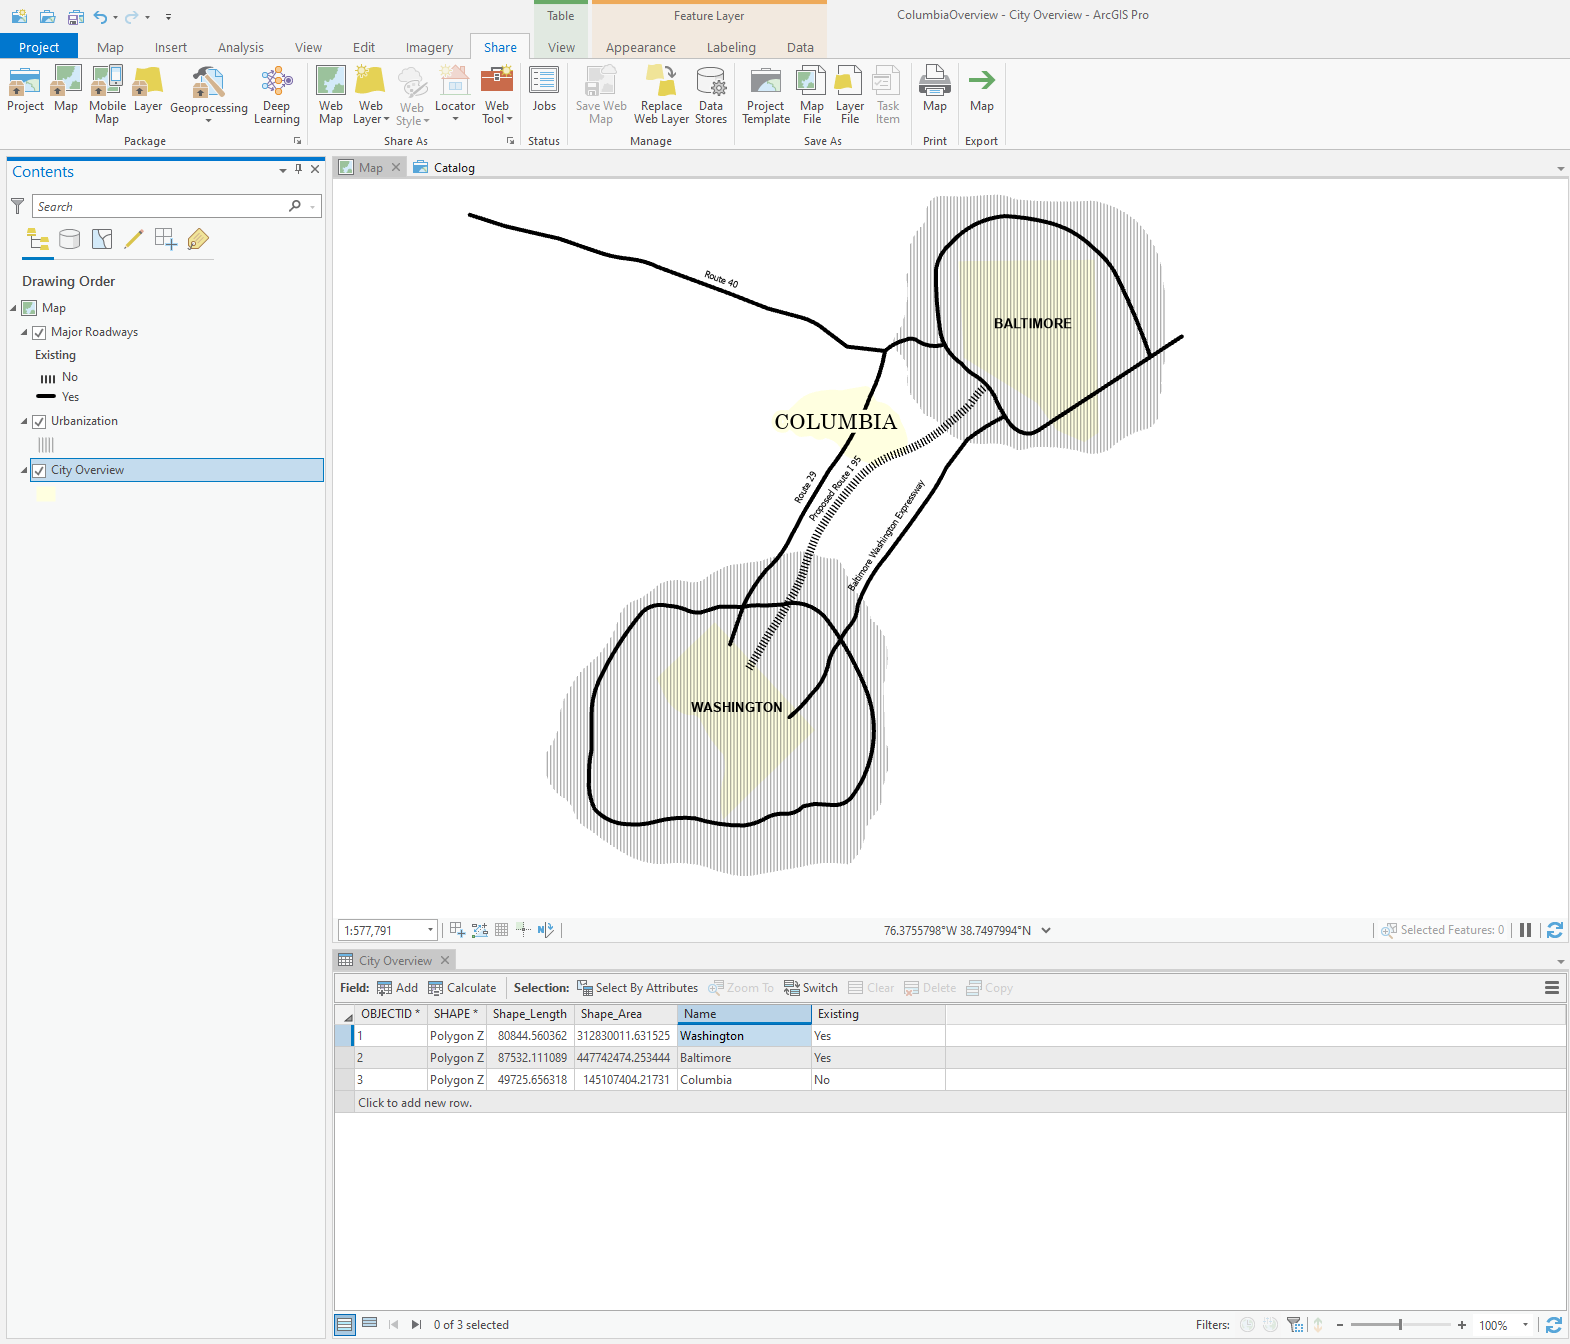Collapse the Major Roadways layer legend
Image resolution: width=1570 pixels, height=1344 pixels.
25,333
